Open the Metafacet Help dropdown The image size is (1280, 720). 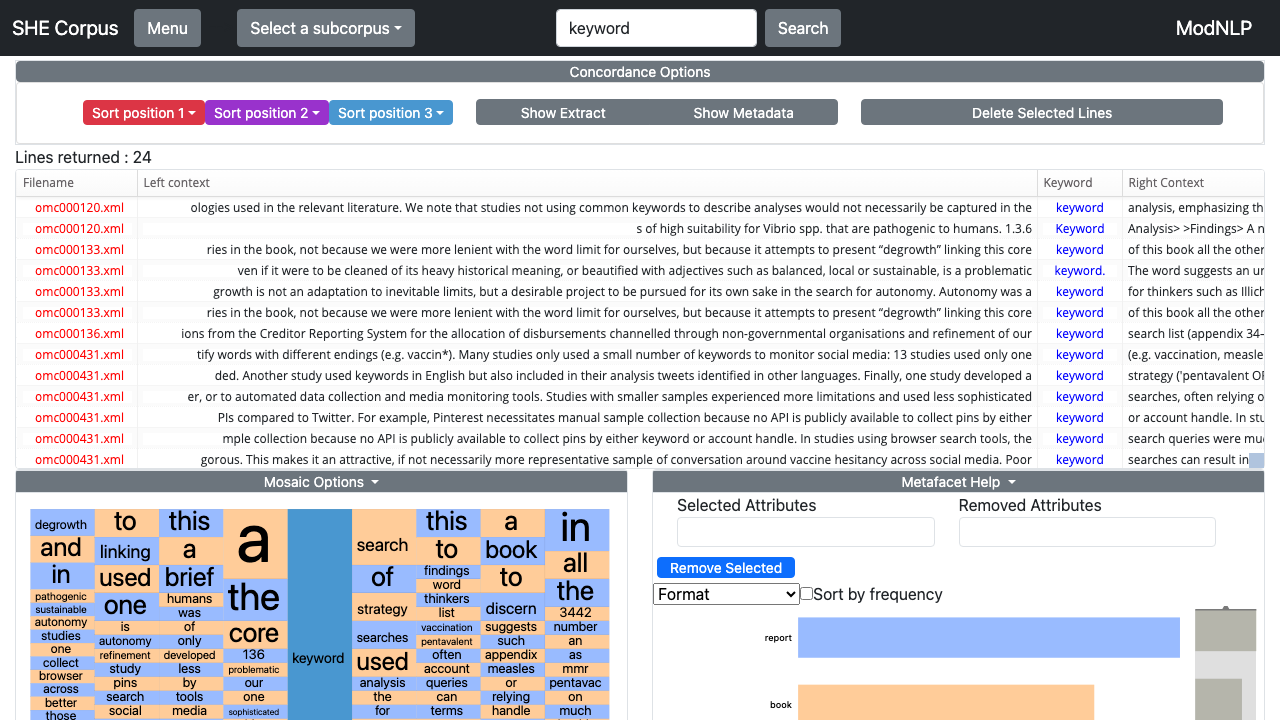(957, 481)
